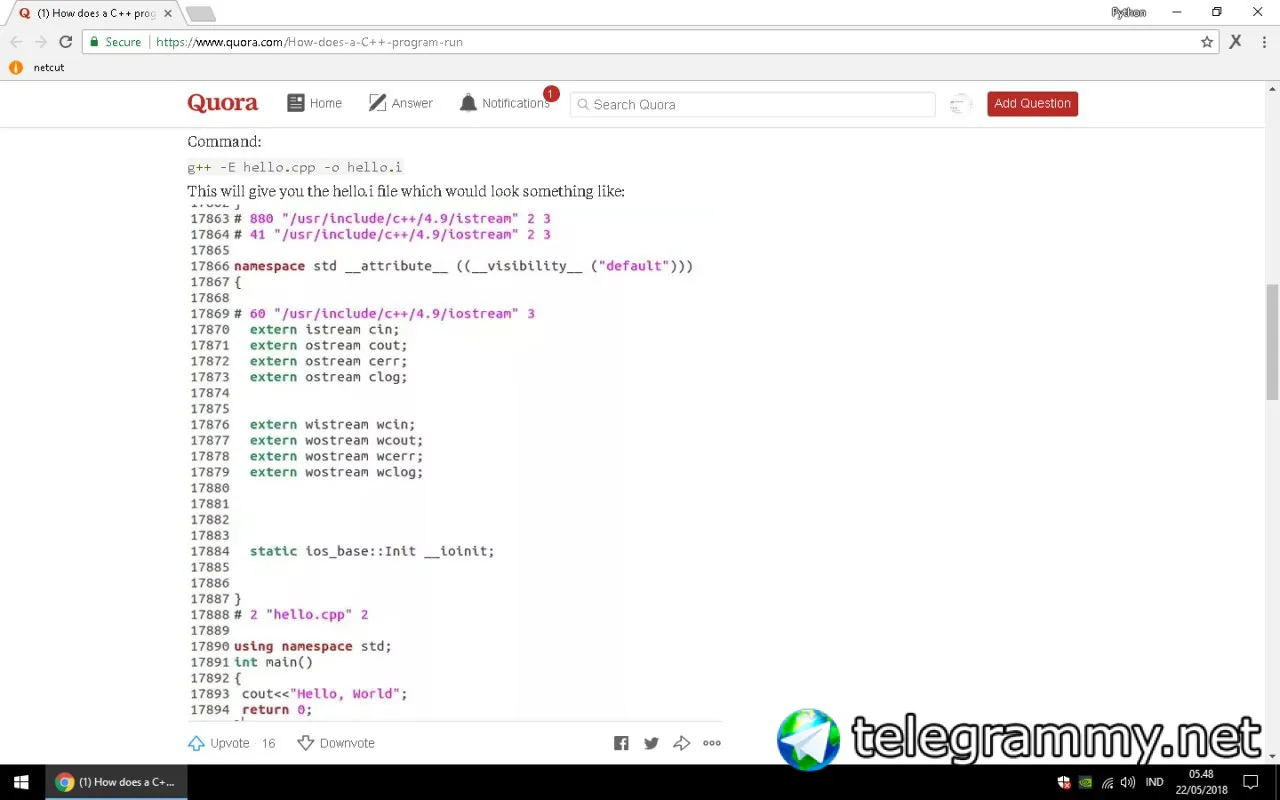Click the Quora URL address bar
The height and width of the screenshot is (800, 1280).
point(650,42)
